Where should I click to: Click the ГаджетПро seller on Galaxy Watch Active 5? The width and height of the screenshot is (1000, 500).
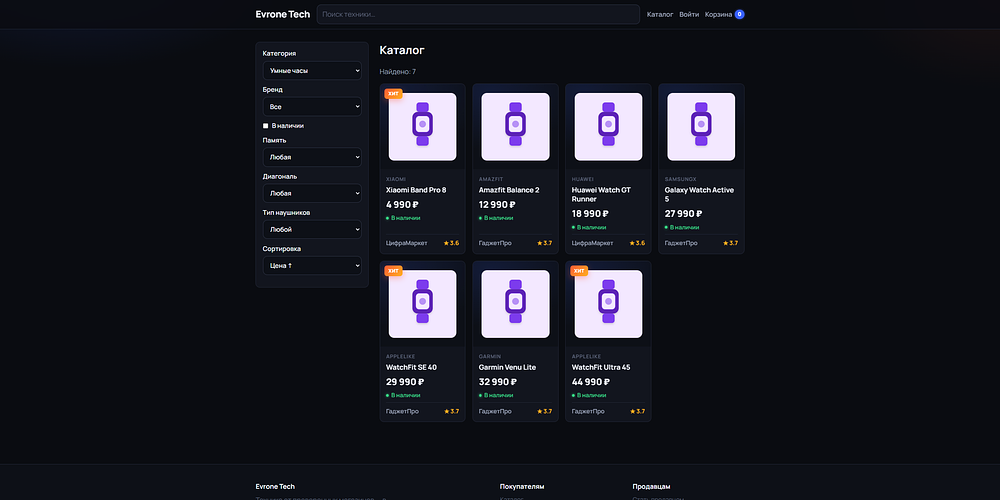[x=680, y=243]
